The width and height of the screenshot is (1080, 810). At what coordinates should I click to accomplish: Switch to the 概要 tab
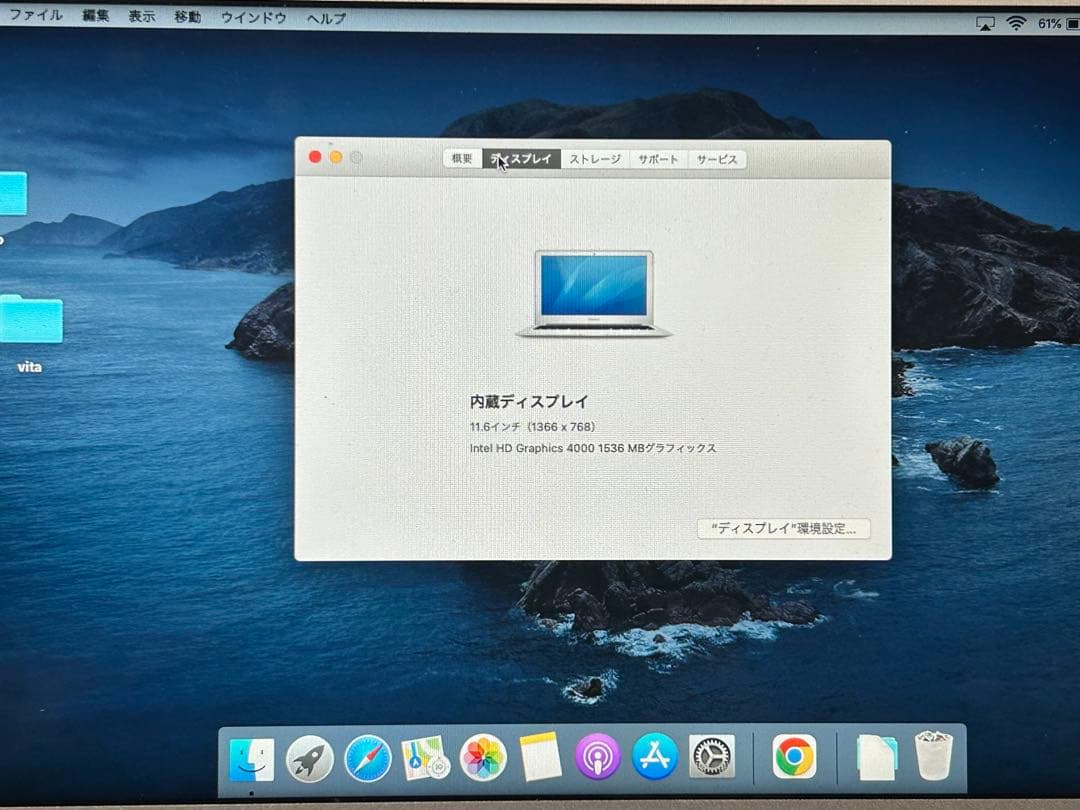tap(462, 158)
